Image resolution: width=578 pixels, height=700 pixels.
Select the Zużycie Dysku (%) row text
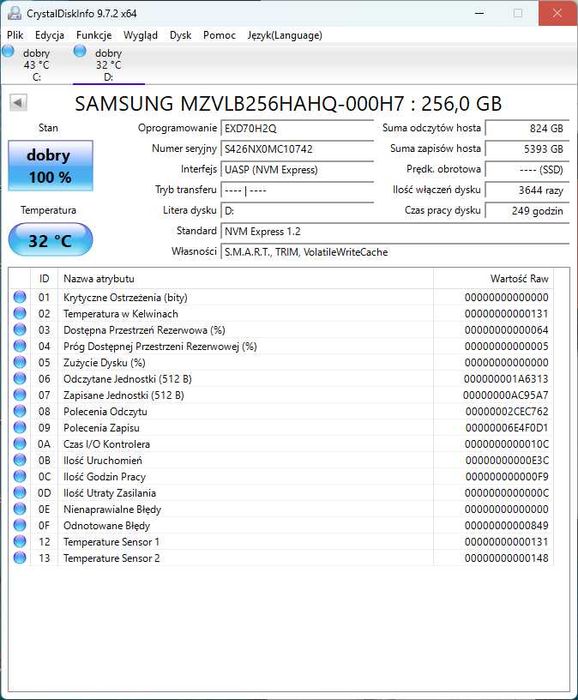tap(104, 362)
